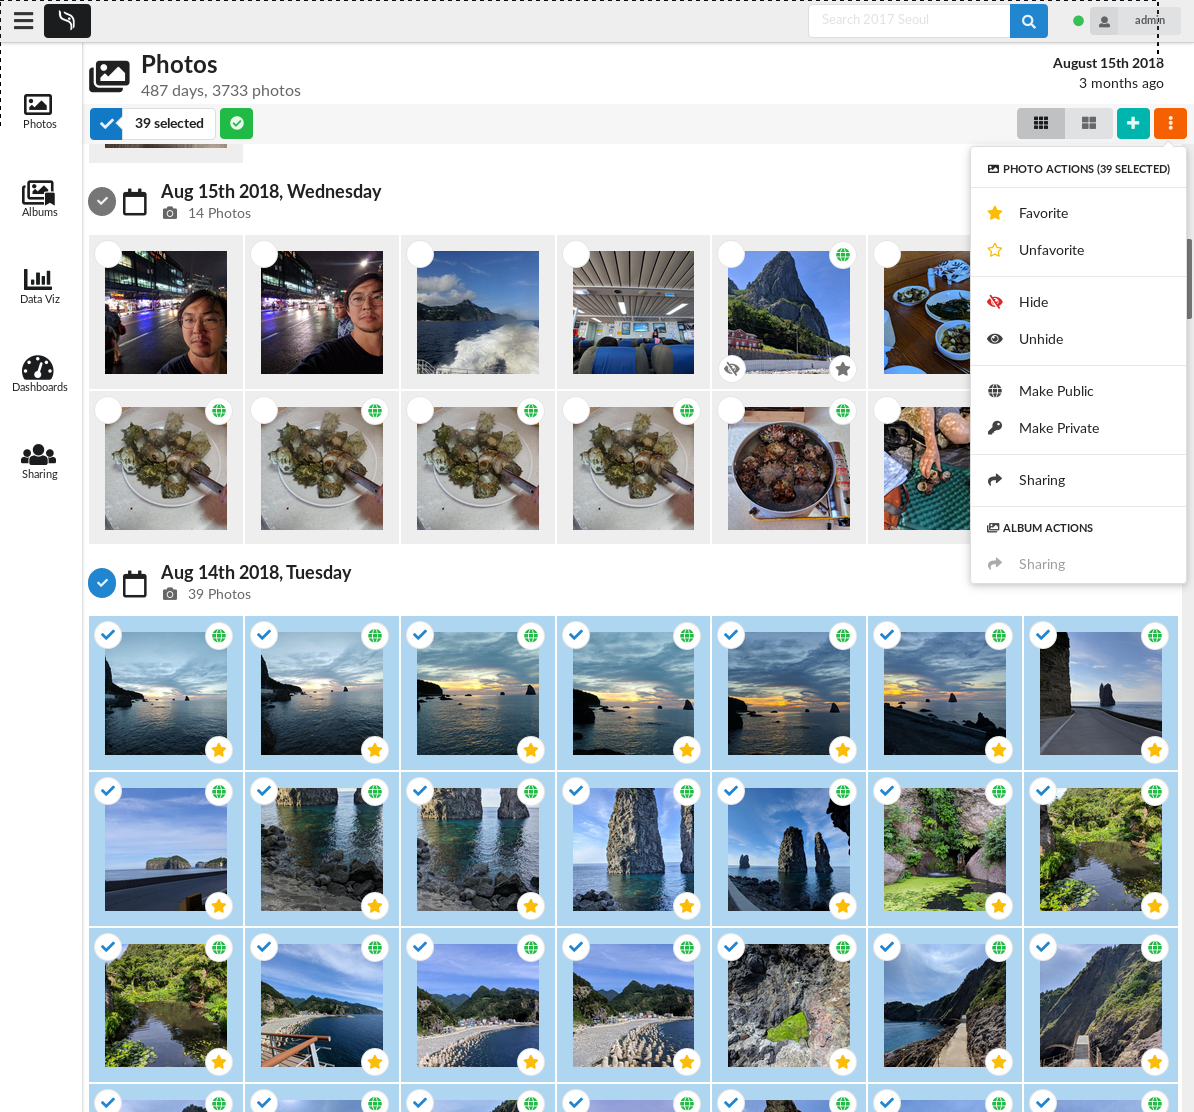Choose Favorite from the photo actions menu
The width and height of the screenshot is (1194, 1112).
tap(1043, 213)
